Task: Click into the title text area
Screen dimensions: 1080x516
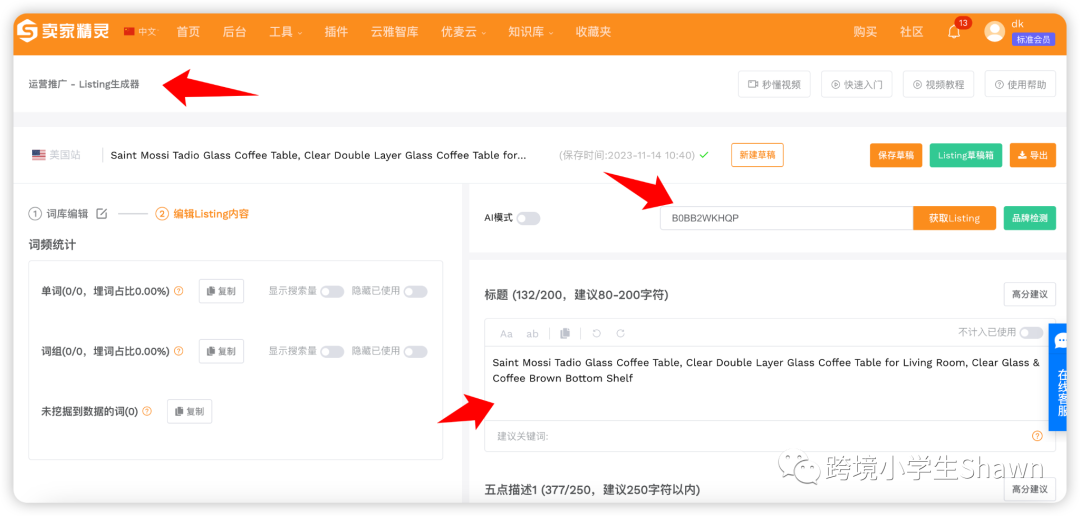Action: click(x=769, y=383)
